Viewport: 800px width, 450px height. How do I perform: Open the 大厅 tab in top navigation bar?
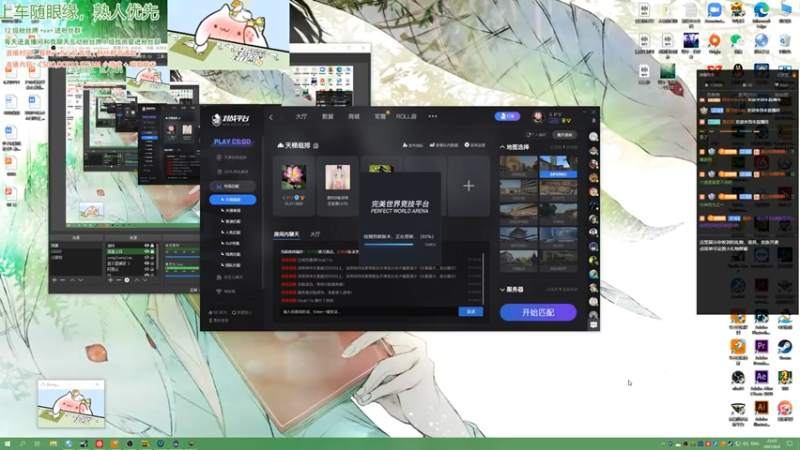(x=301, y=117)
